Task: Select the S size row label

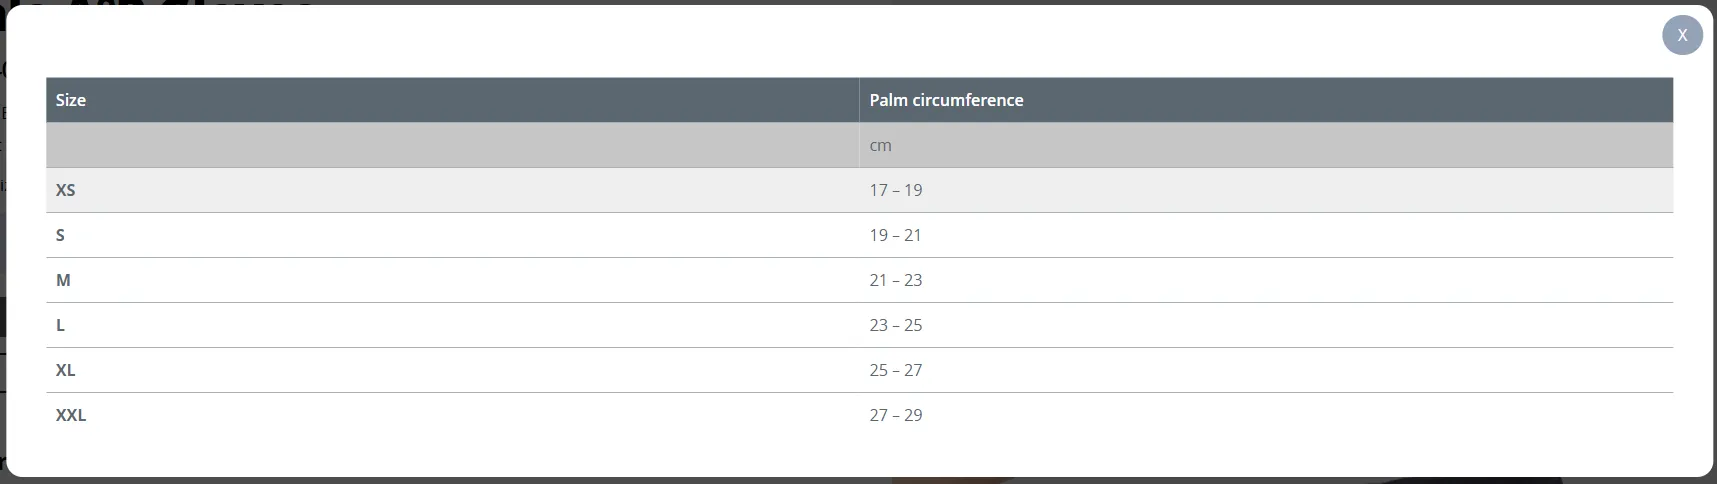Action: [x=60, y=235]
